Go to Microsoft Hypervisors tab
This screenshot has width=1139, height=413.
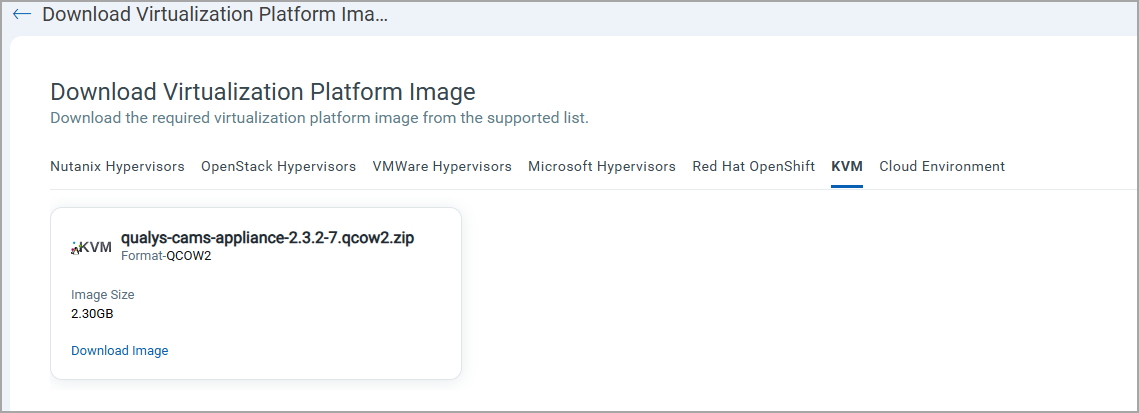(x=601, y=166)
